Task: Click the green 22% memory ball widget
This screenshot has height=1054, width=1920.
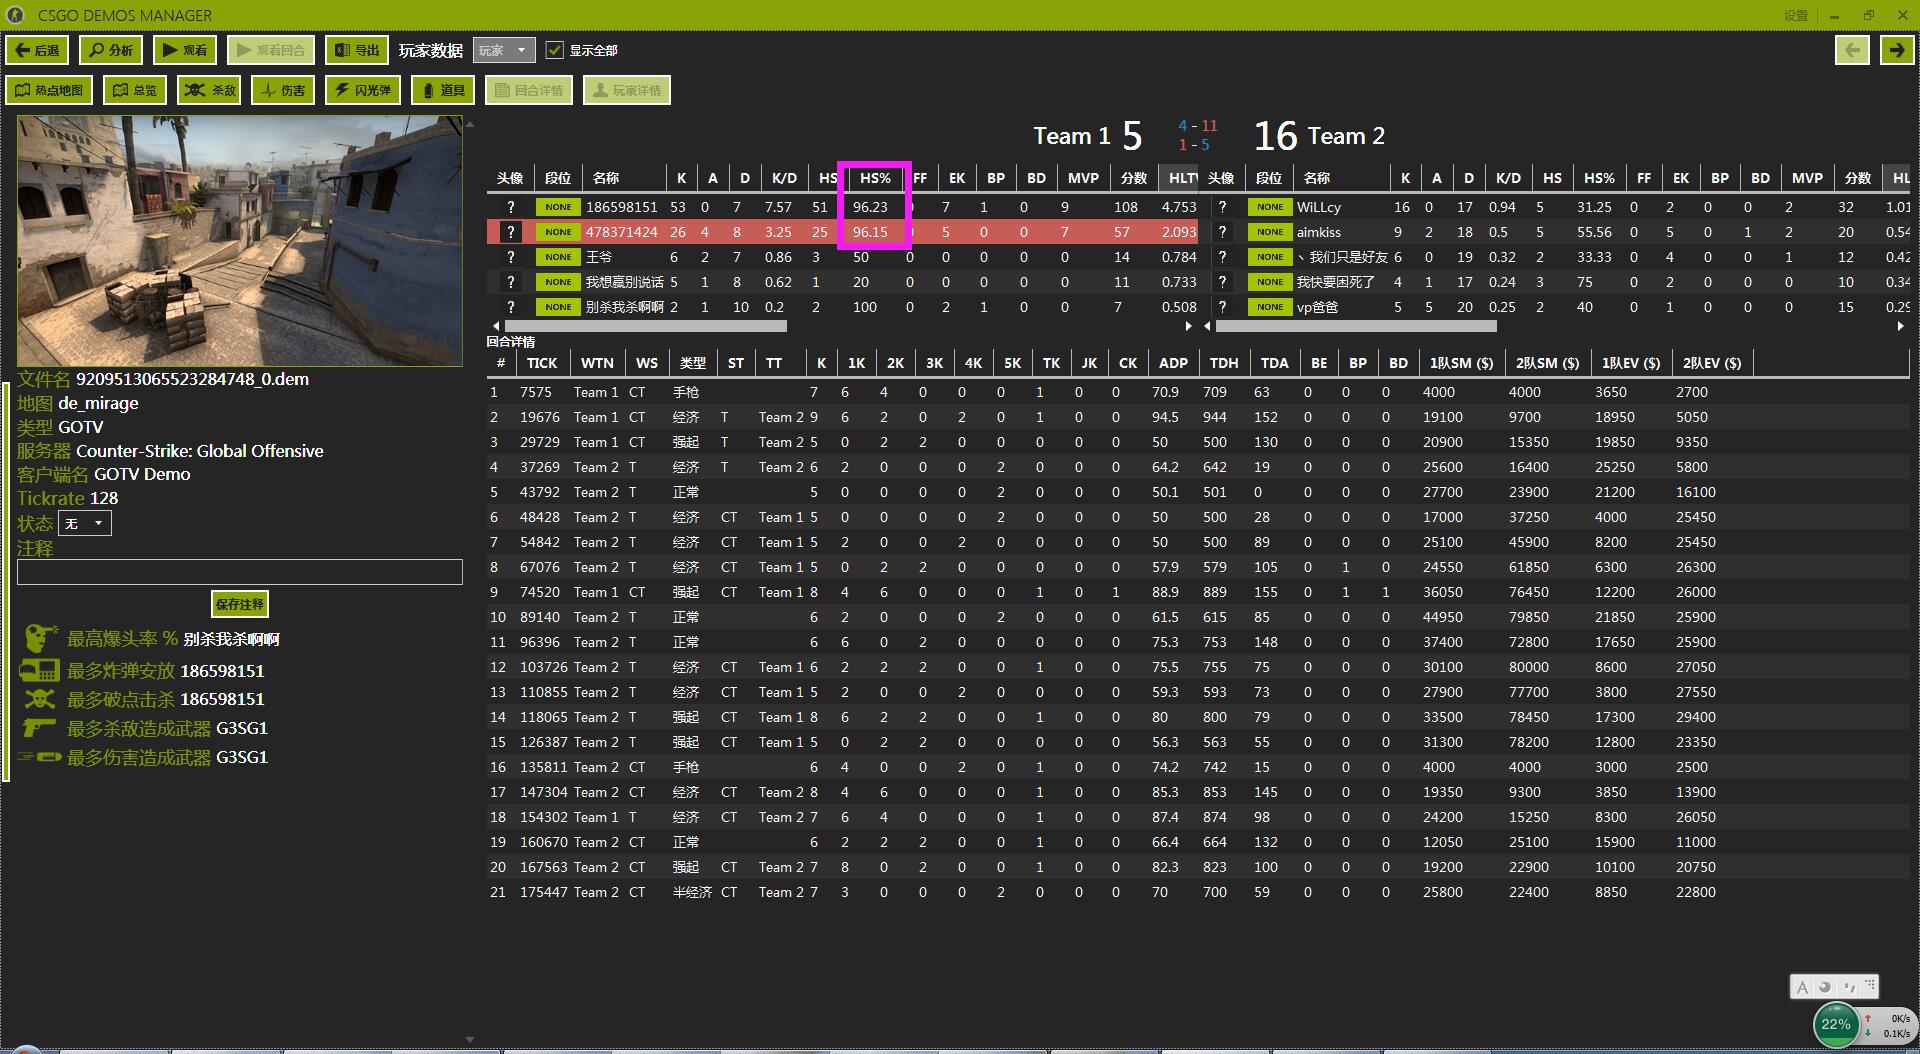Action: click(x=1836, y=1025)
